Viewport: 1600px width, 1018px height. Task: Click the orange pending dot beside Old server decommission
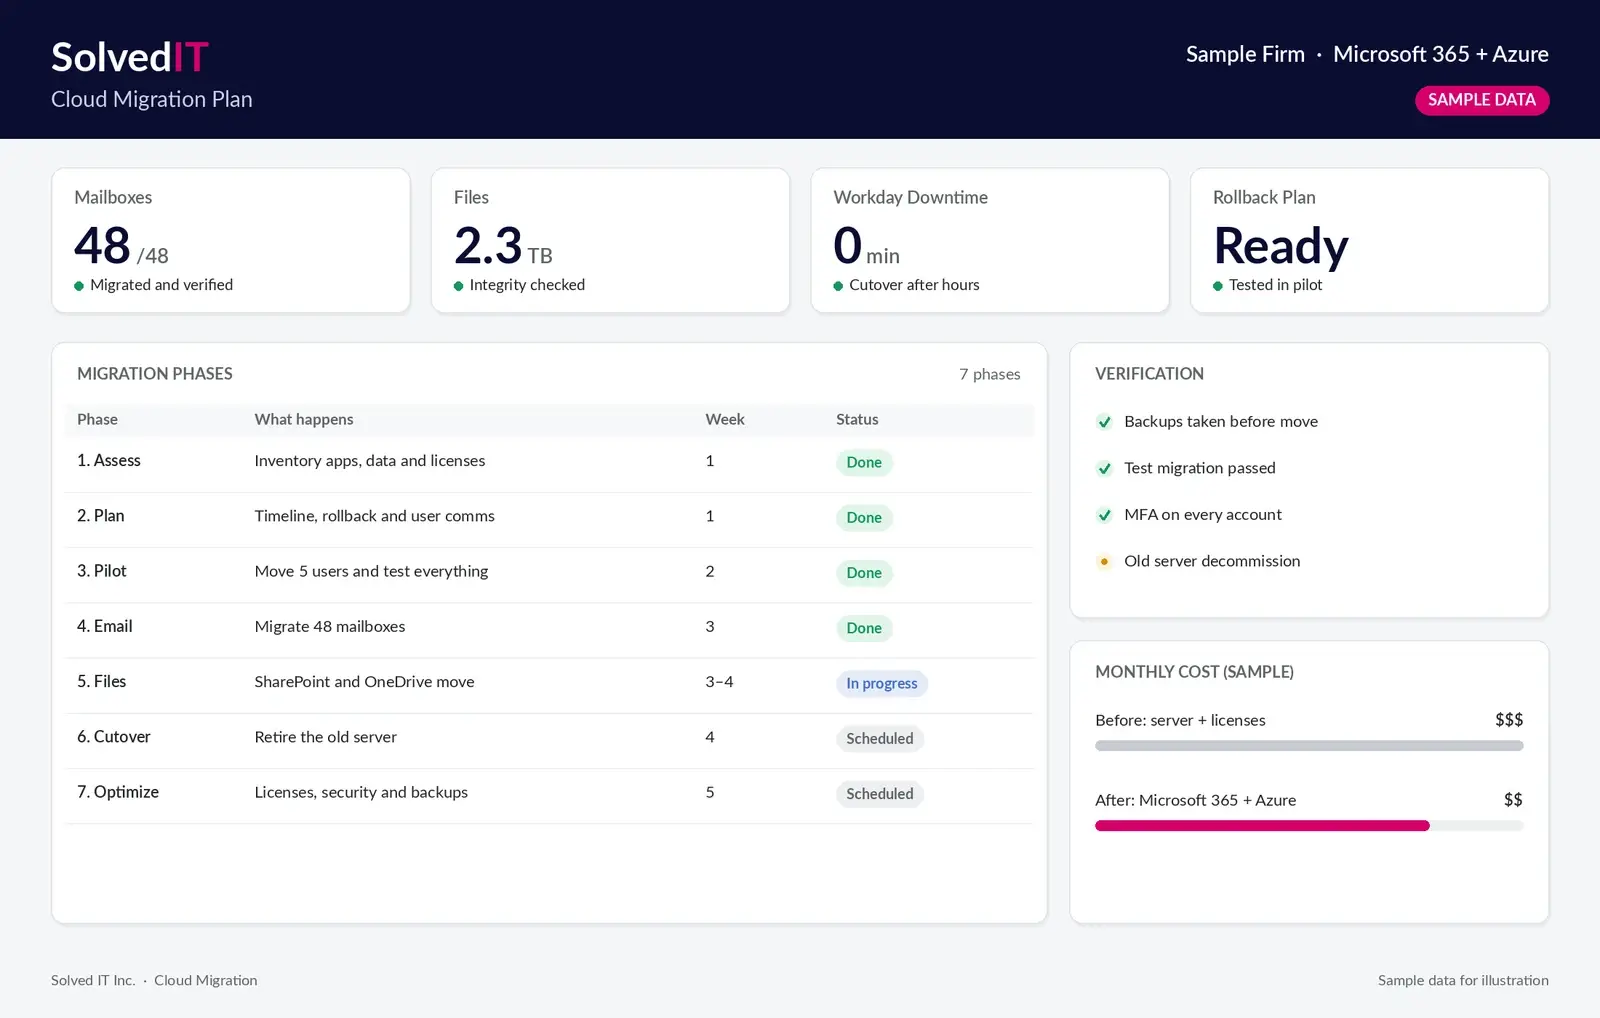[x=1104, y=561]
